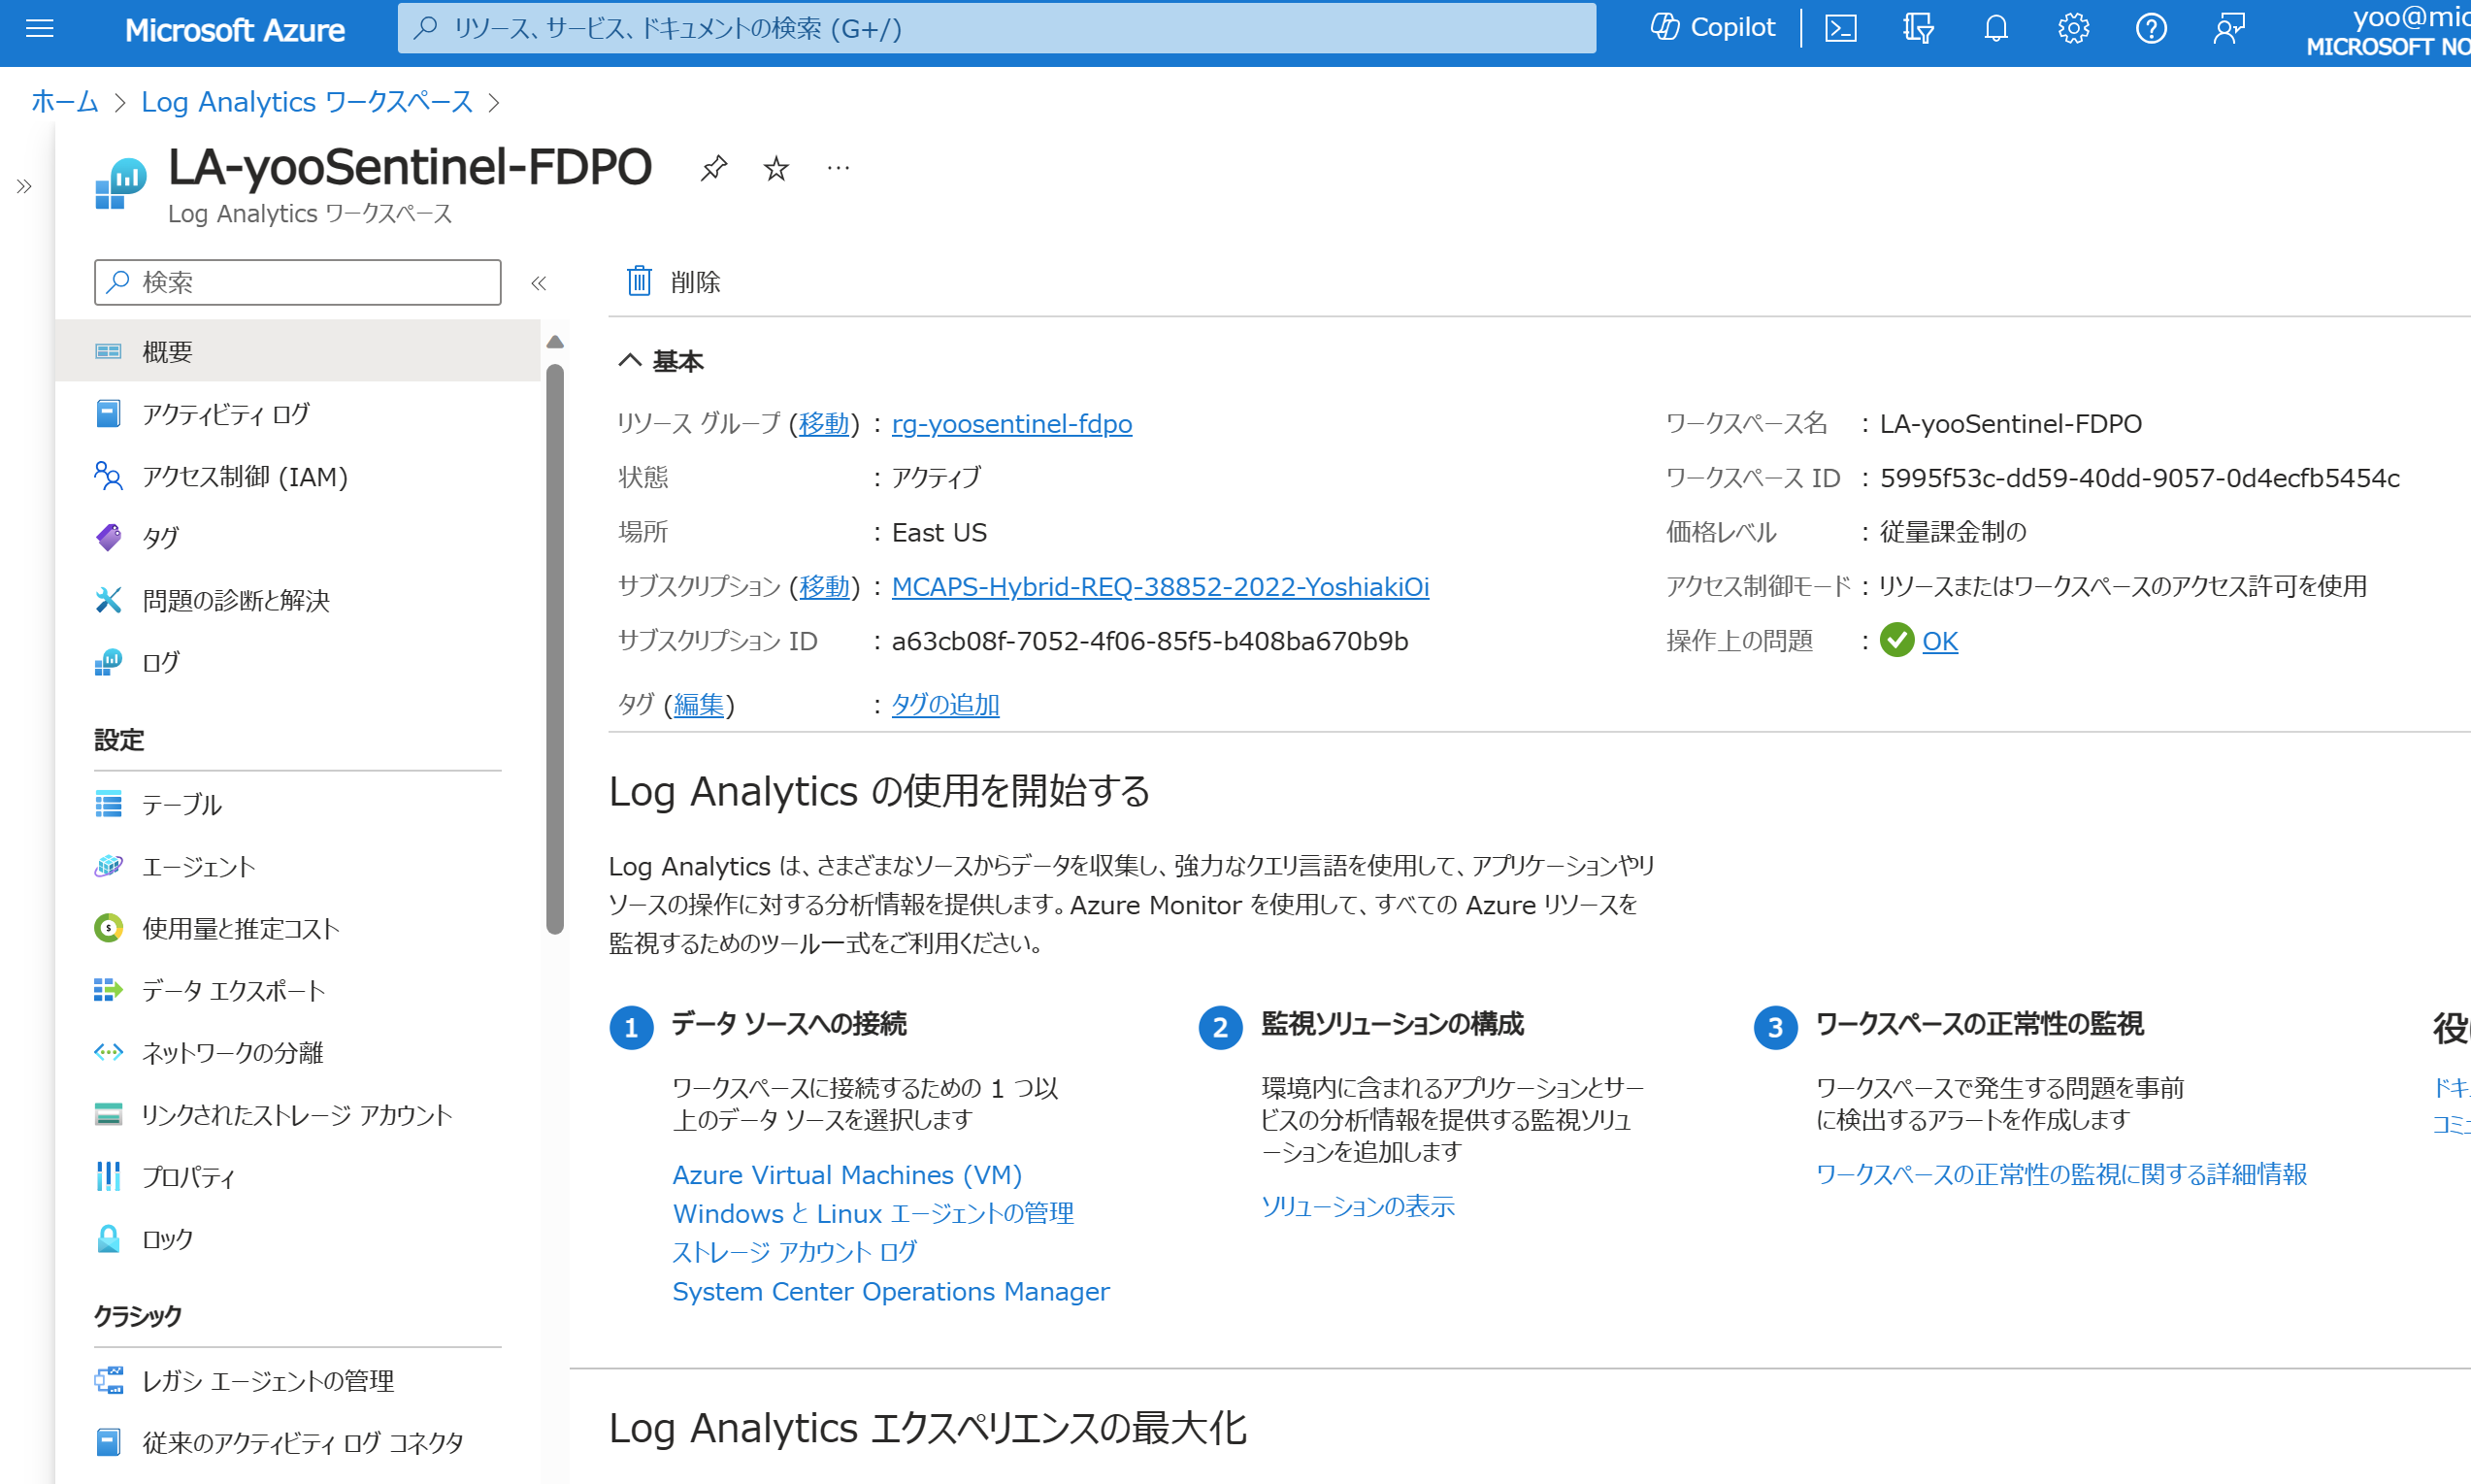The image size is (2471, 1484).
Task: Collapse the resource menu sidebar
Action: coord(539,283)
